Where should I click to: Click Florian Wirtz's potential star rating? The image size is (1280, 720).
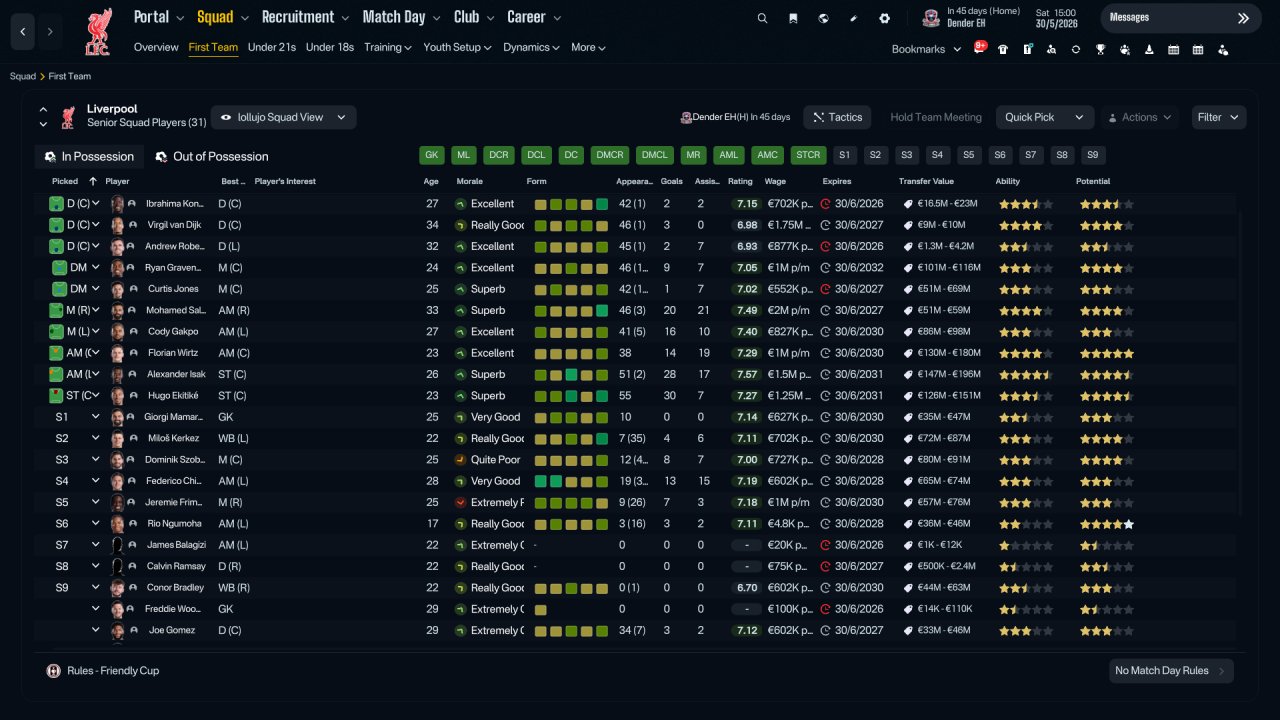click(1106, 353)
